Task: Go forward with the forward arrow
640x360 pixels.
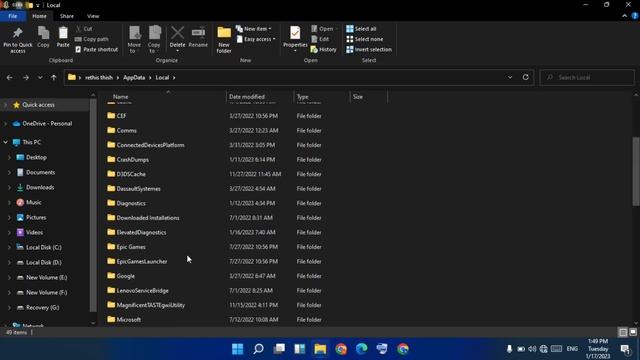Action: (x=25, y=77)
